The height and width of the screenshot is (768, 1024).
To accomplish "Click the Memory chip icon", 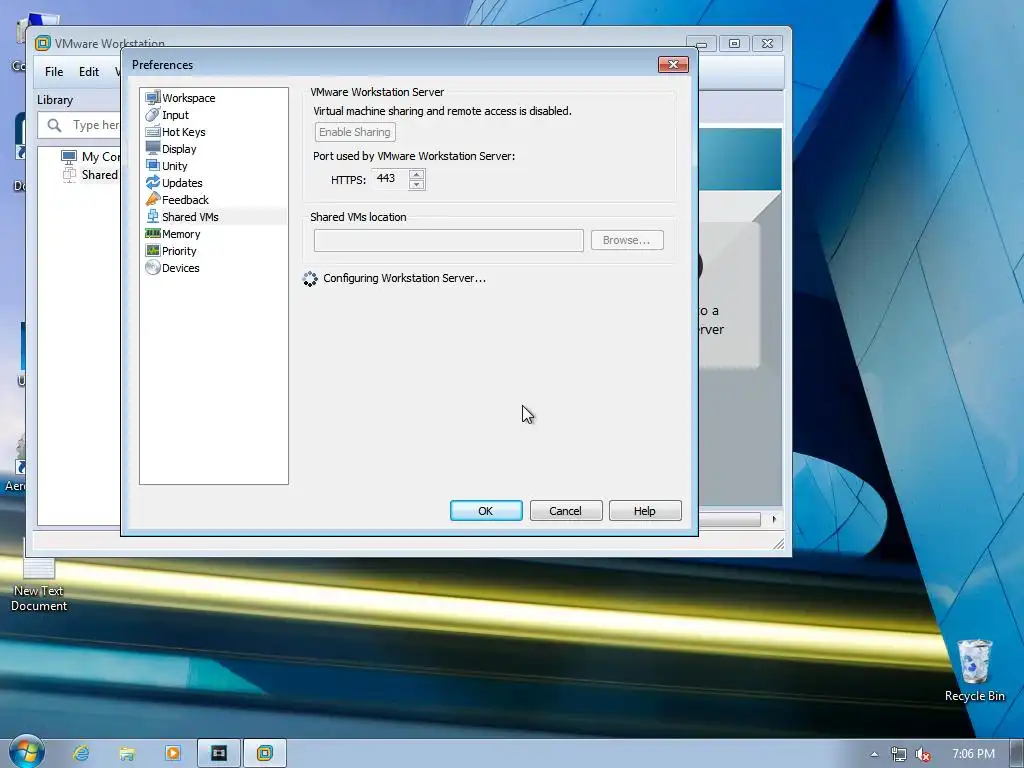I will coord(153,233).
